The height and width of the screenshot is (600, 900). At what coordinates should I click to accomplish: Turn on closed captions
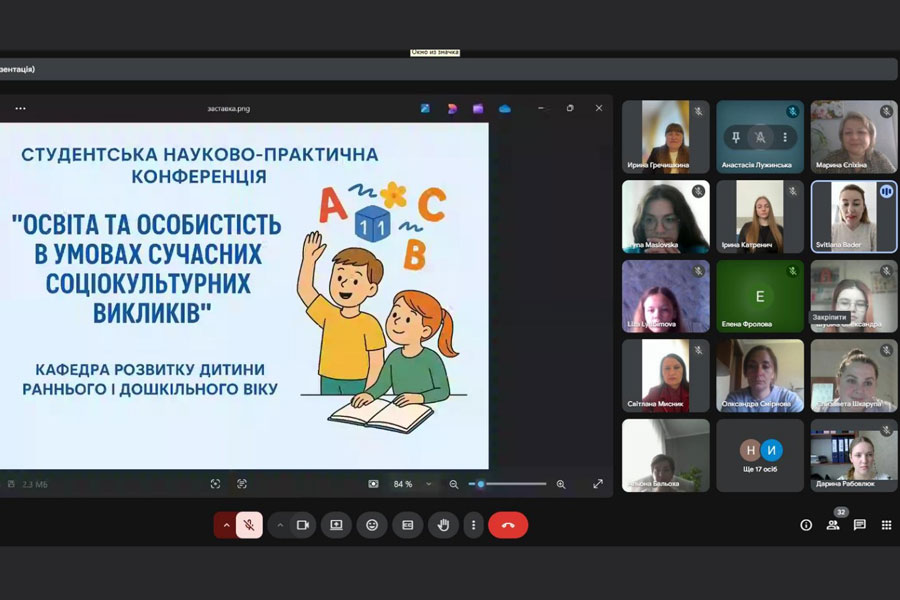tap(408, 525)
